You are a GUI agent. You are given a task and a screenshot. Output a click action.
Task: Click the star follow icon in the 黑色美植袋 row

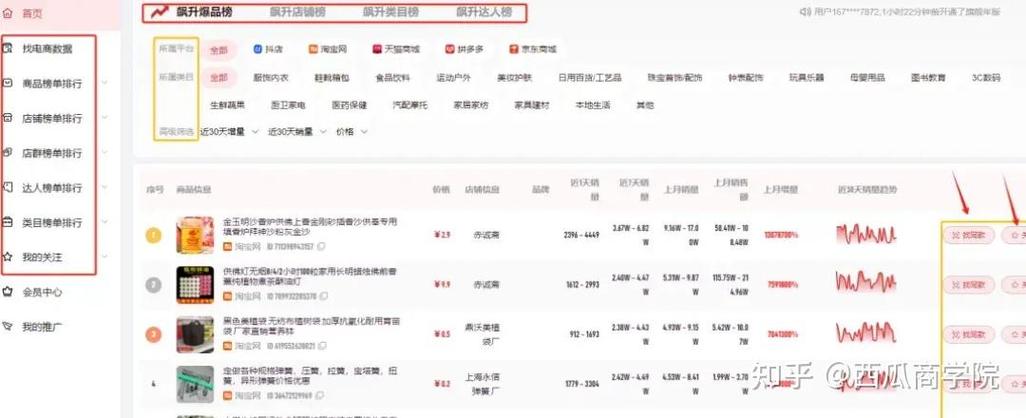[1014, 334]
